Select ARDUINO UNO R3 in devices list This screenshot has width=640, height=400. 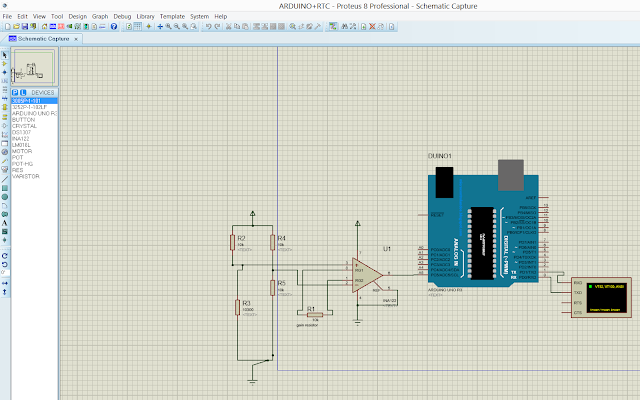pyautogui.click(x=35, y=113)
